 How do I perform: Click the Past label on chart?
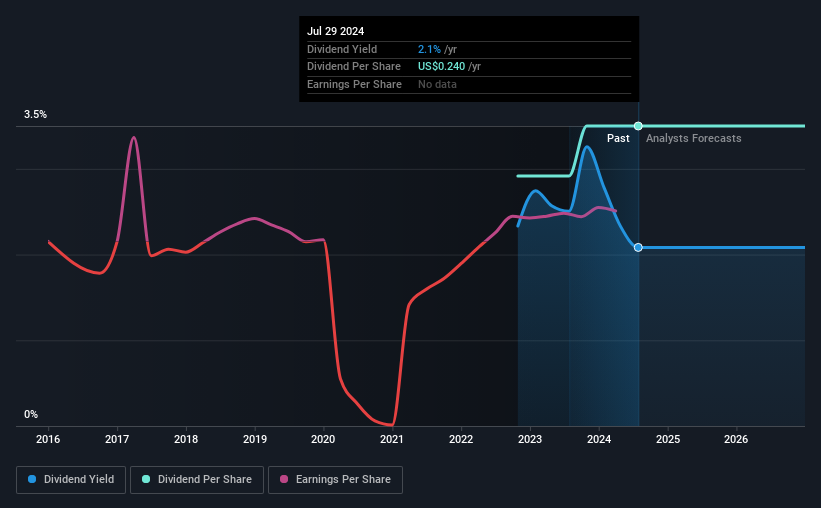pos(618,138)
